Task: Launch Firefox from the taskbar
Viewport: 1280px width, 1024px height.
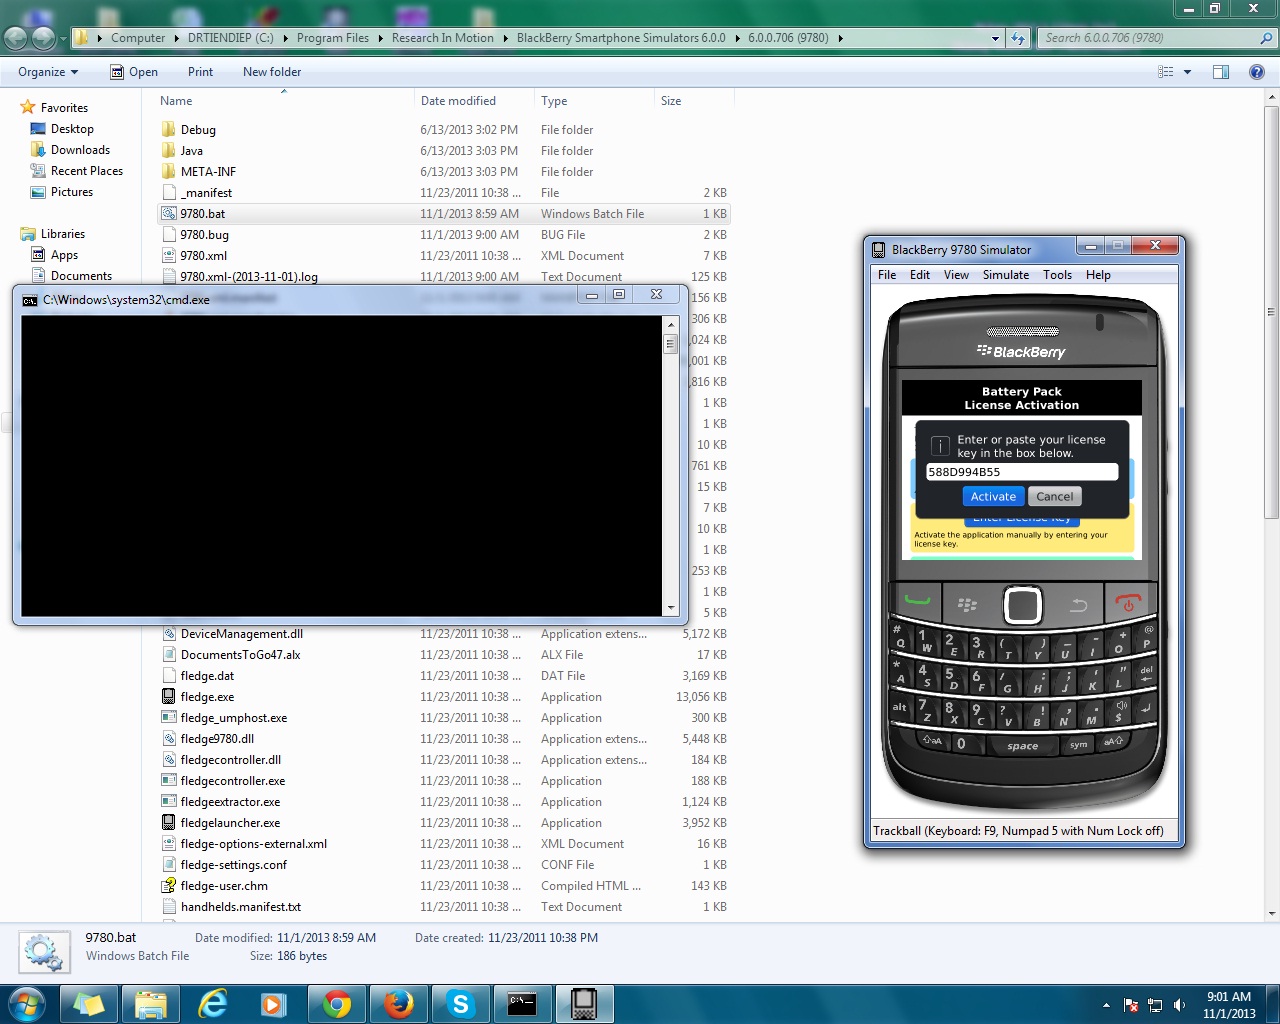Action: click(x=399, y=1004)
